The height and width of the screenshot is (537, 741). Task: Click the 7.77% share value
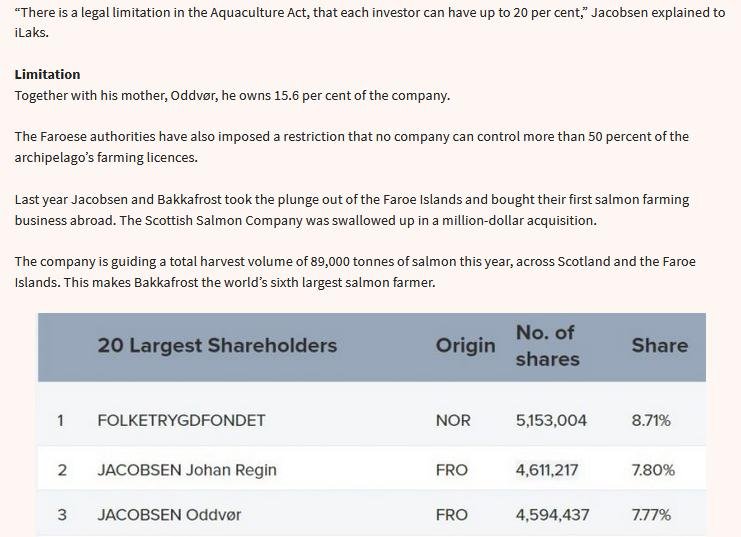point(651,514)
